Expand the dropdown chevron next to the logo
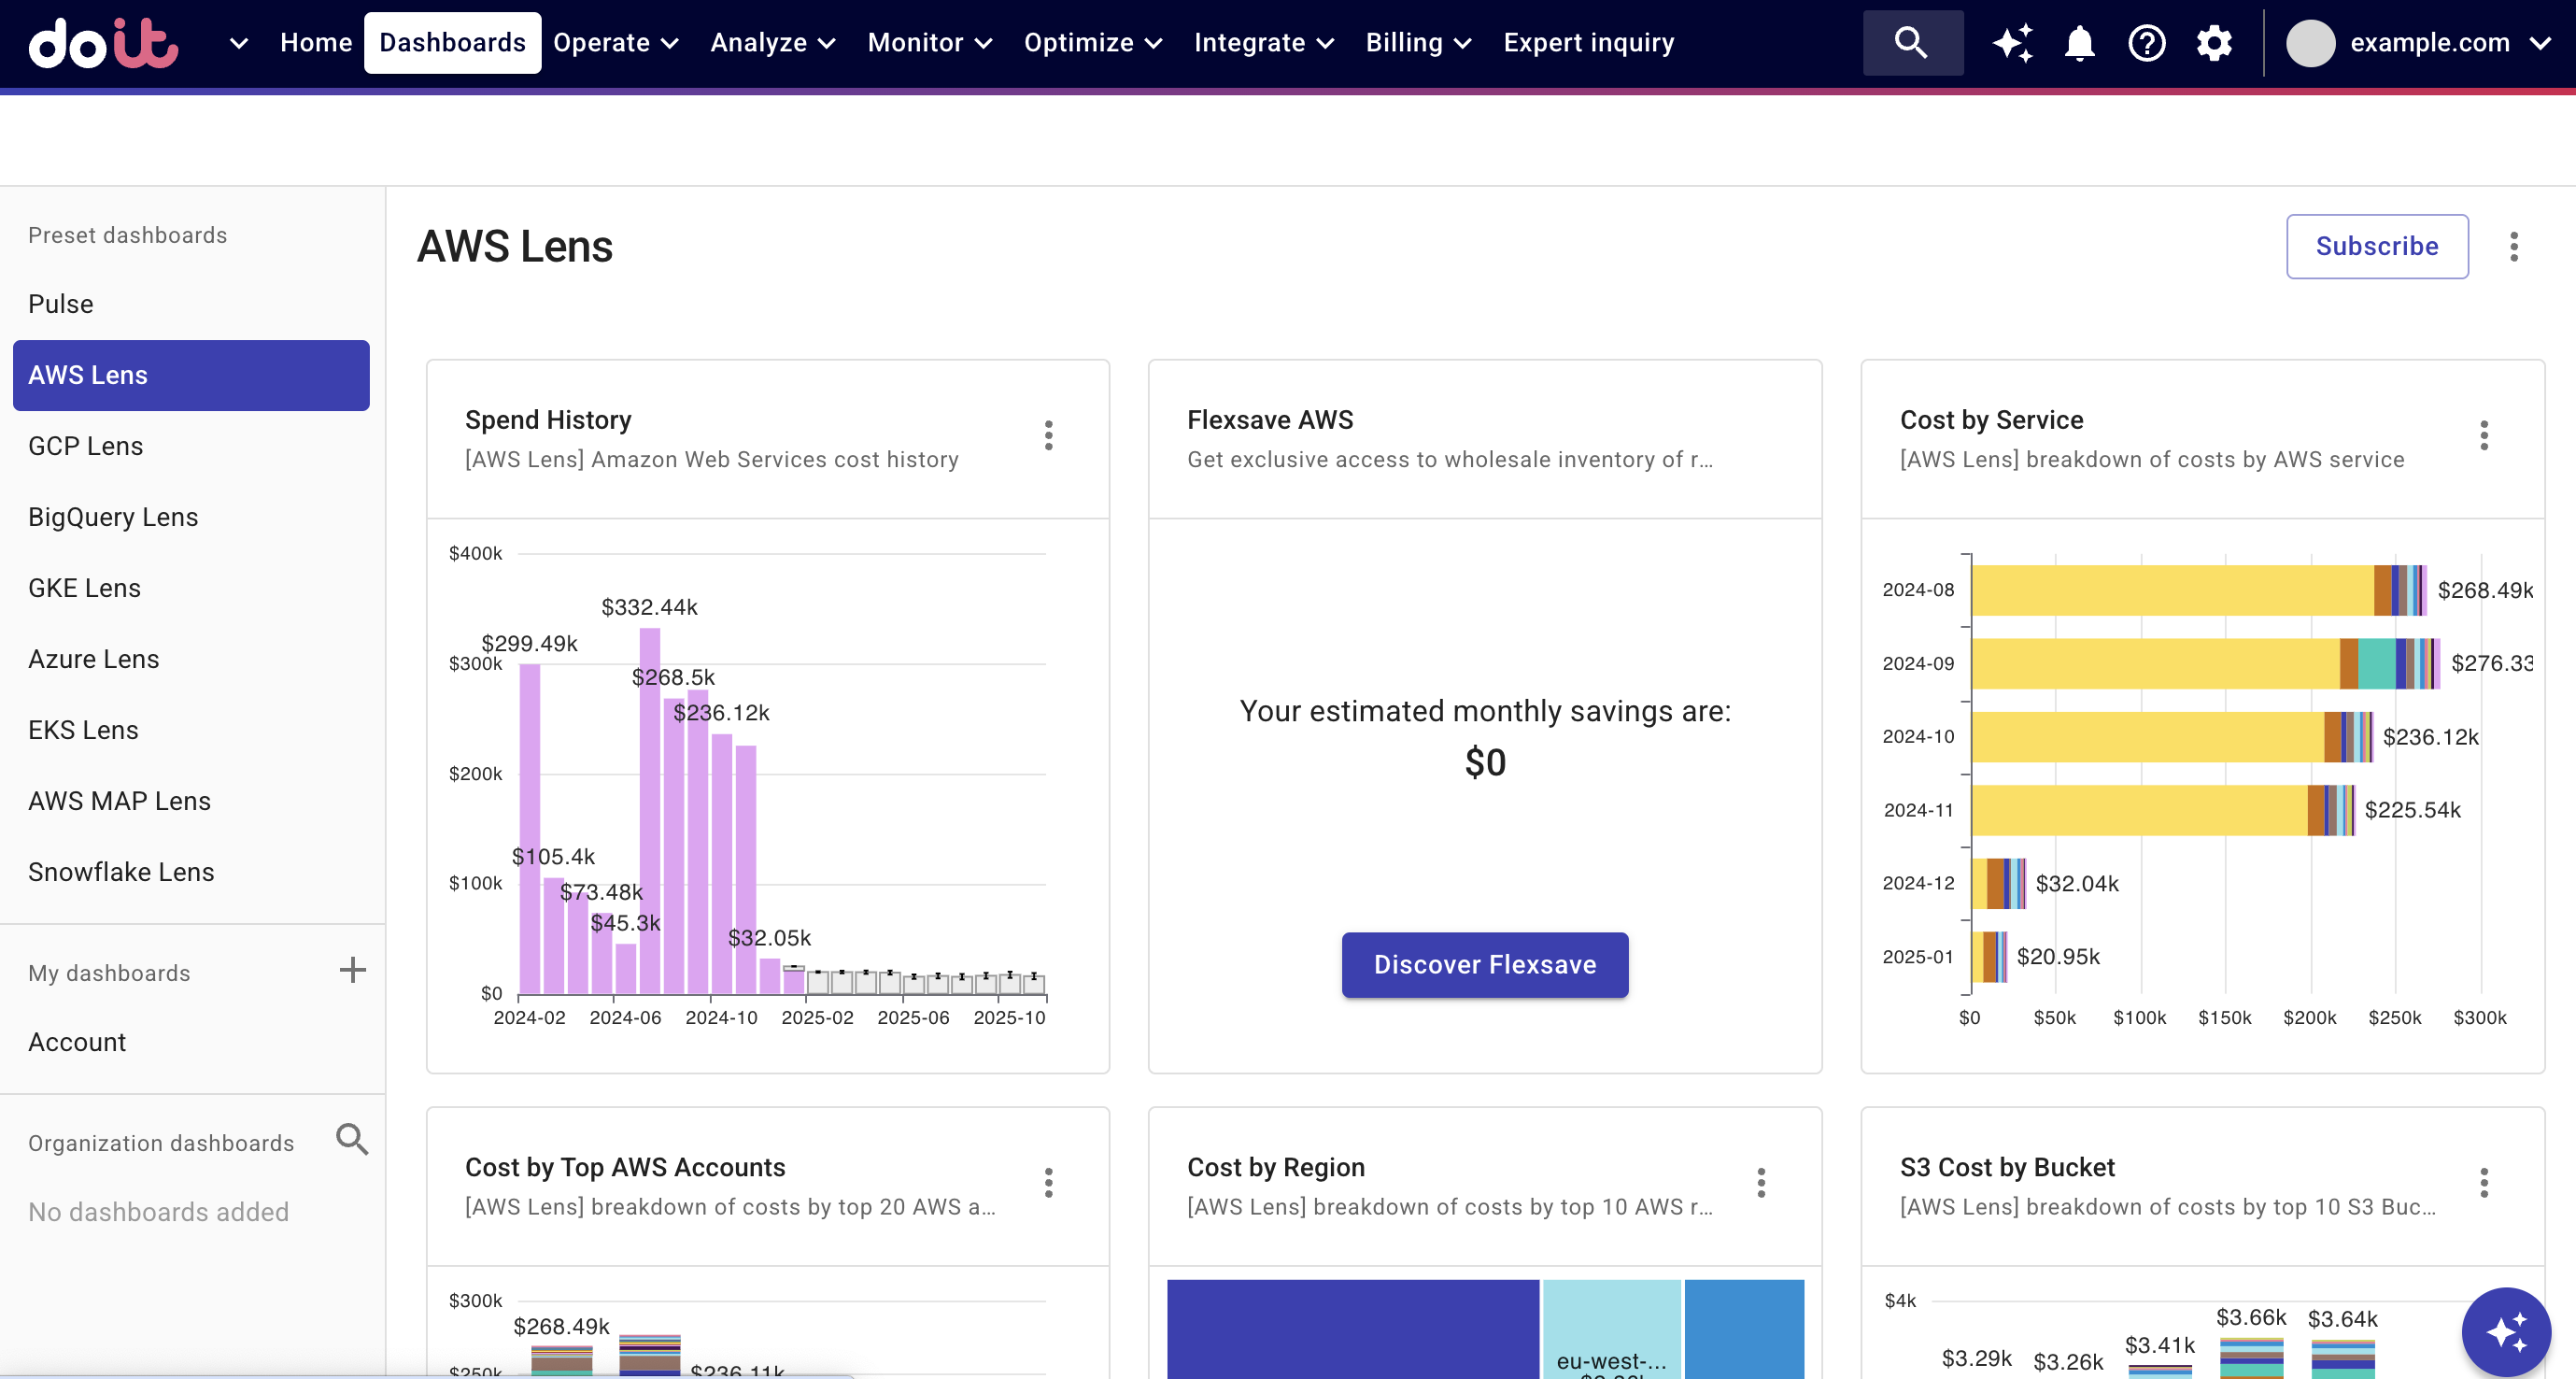This screenshot has height=1379, width=2576. pos(238,43)
